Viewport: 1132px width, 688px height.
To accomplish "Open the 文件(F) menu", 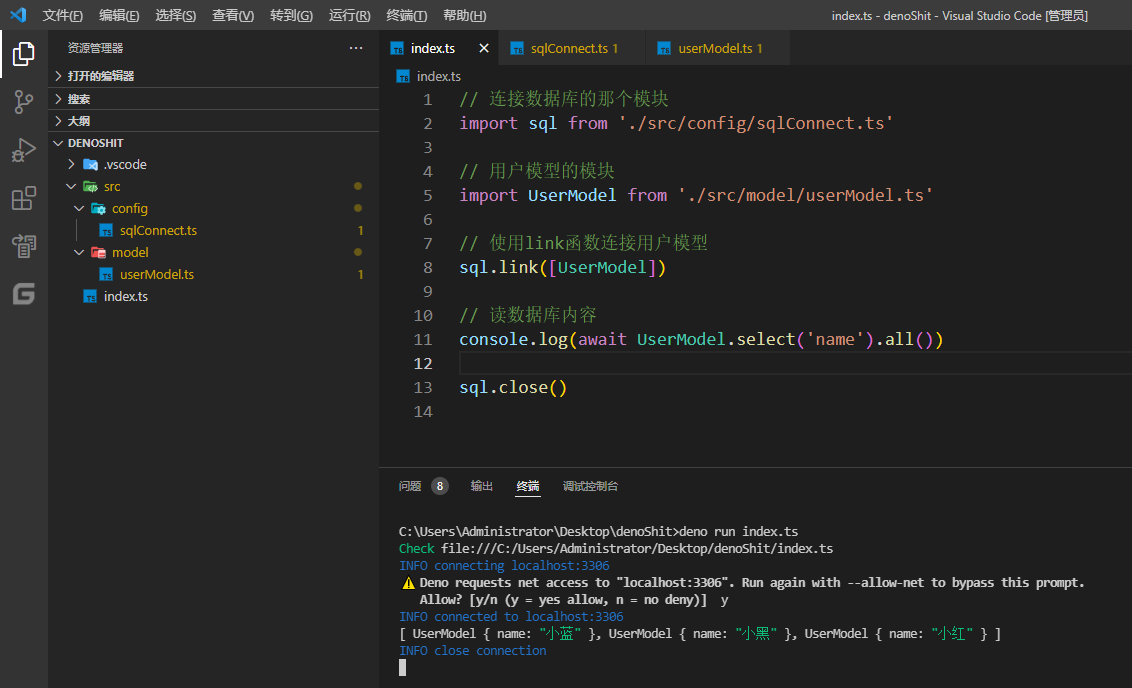I will pyautogui.click(x=62, y=15).
